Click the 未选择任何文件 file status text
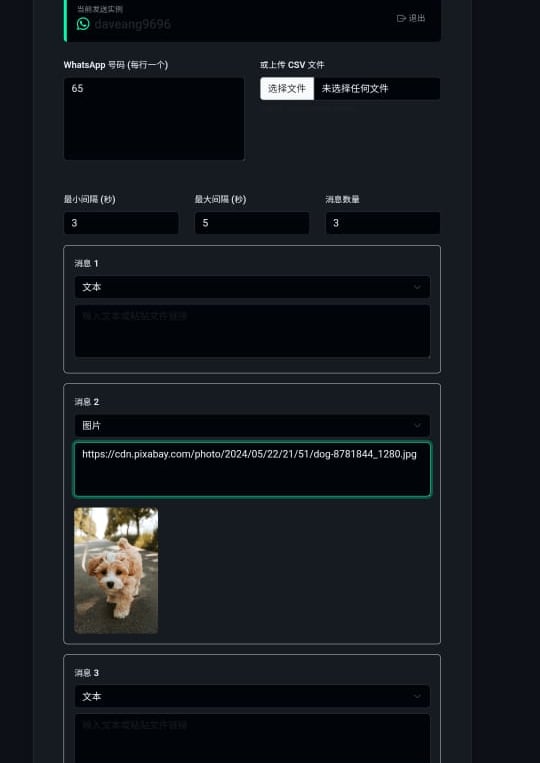Viewport: 540px width, 763px height. point(355,89)
